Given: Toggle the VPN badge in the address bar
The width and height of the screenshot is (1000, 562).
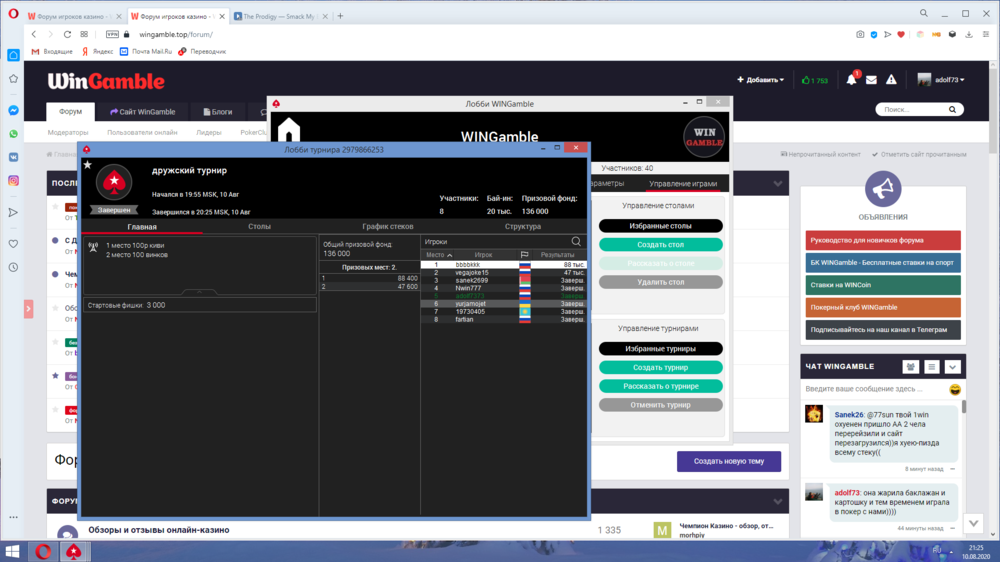Looking at the screenshot, I should (112, 34).
